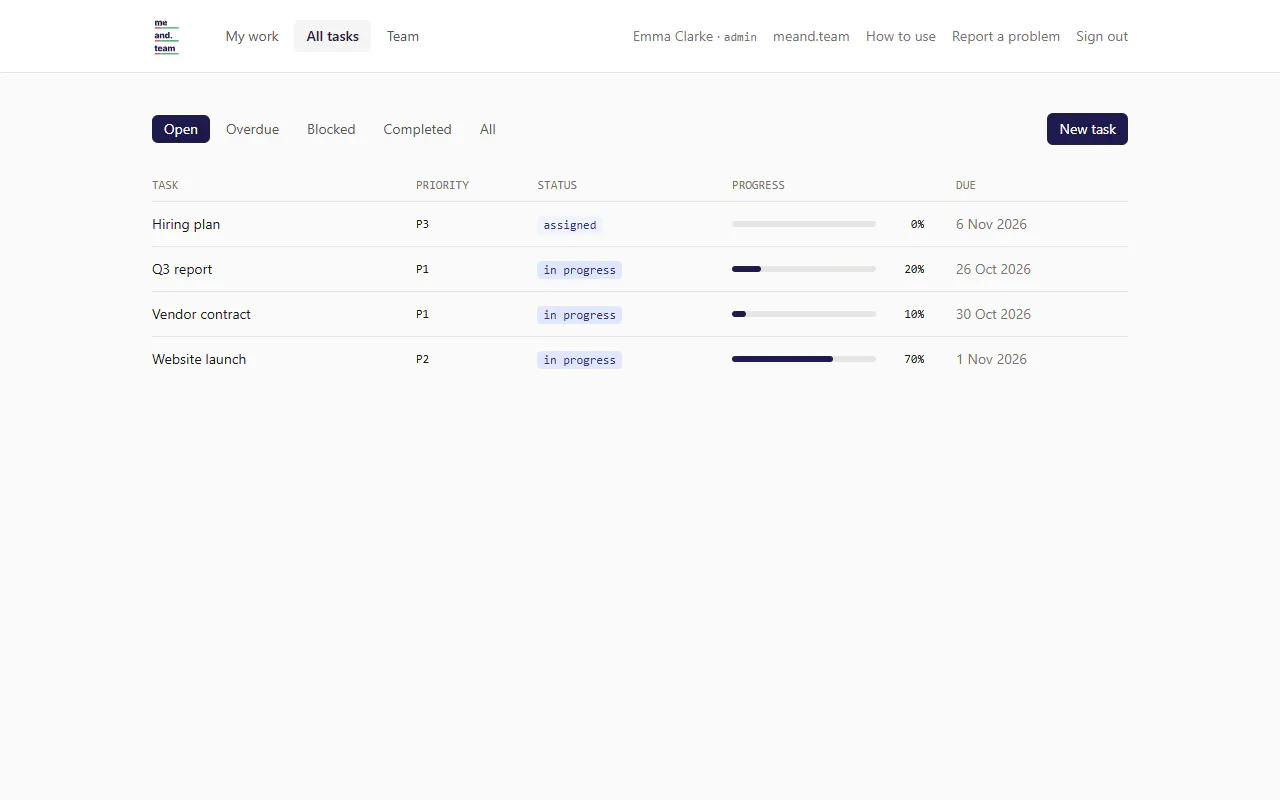Open the How to use page
The width and height of the screenshot is (1280, 800).
pos(901,36)
